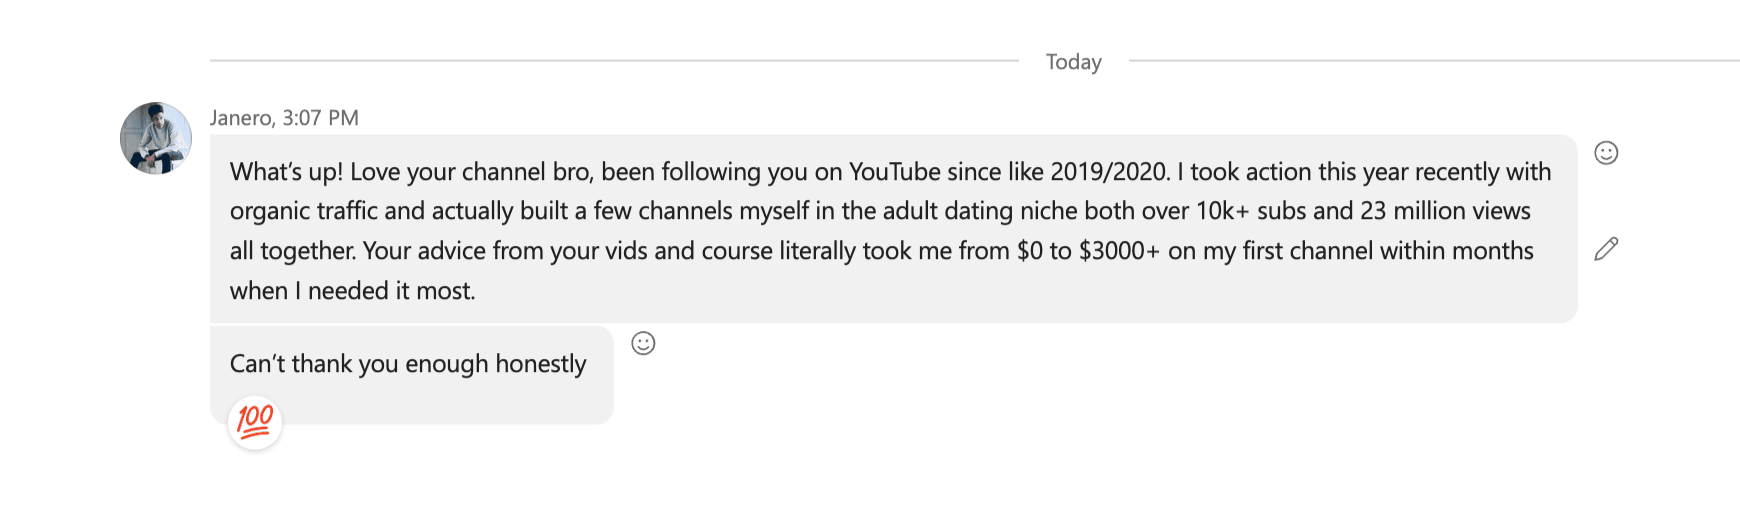Click the "$3000+" amount in the message
This screenshot has height=510, width=1740.
click(1118, 251)
